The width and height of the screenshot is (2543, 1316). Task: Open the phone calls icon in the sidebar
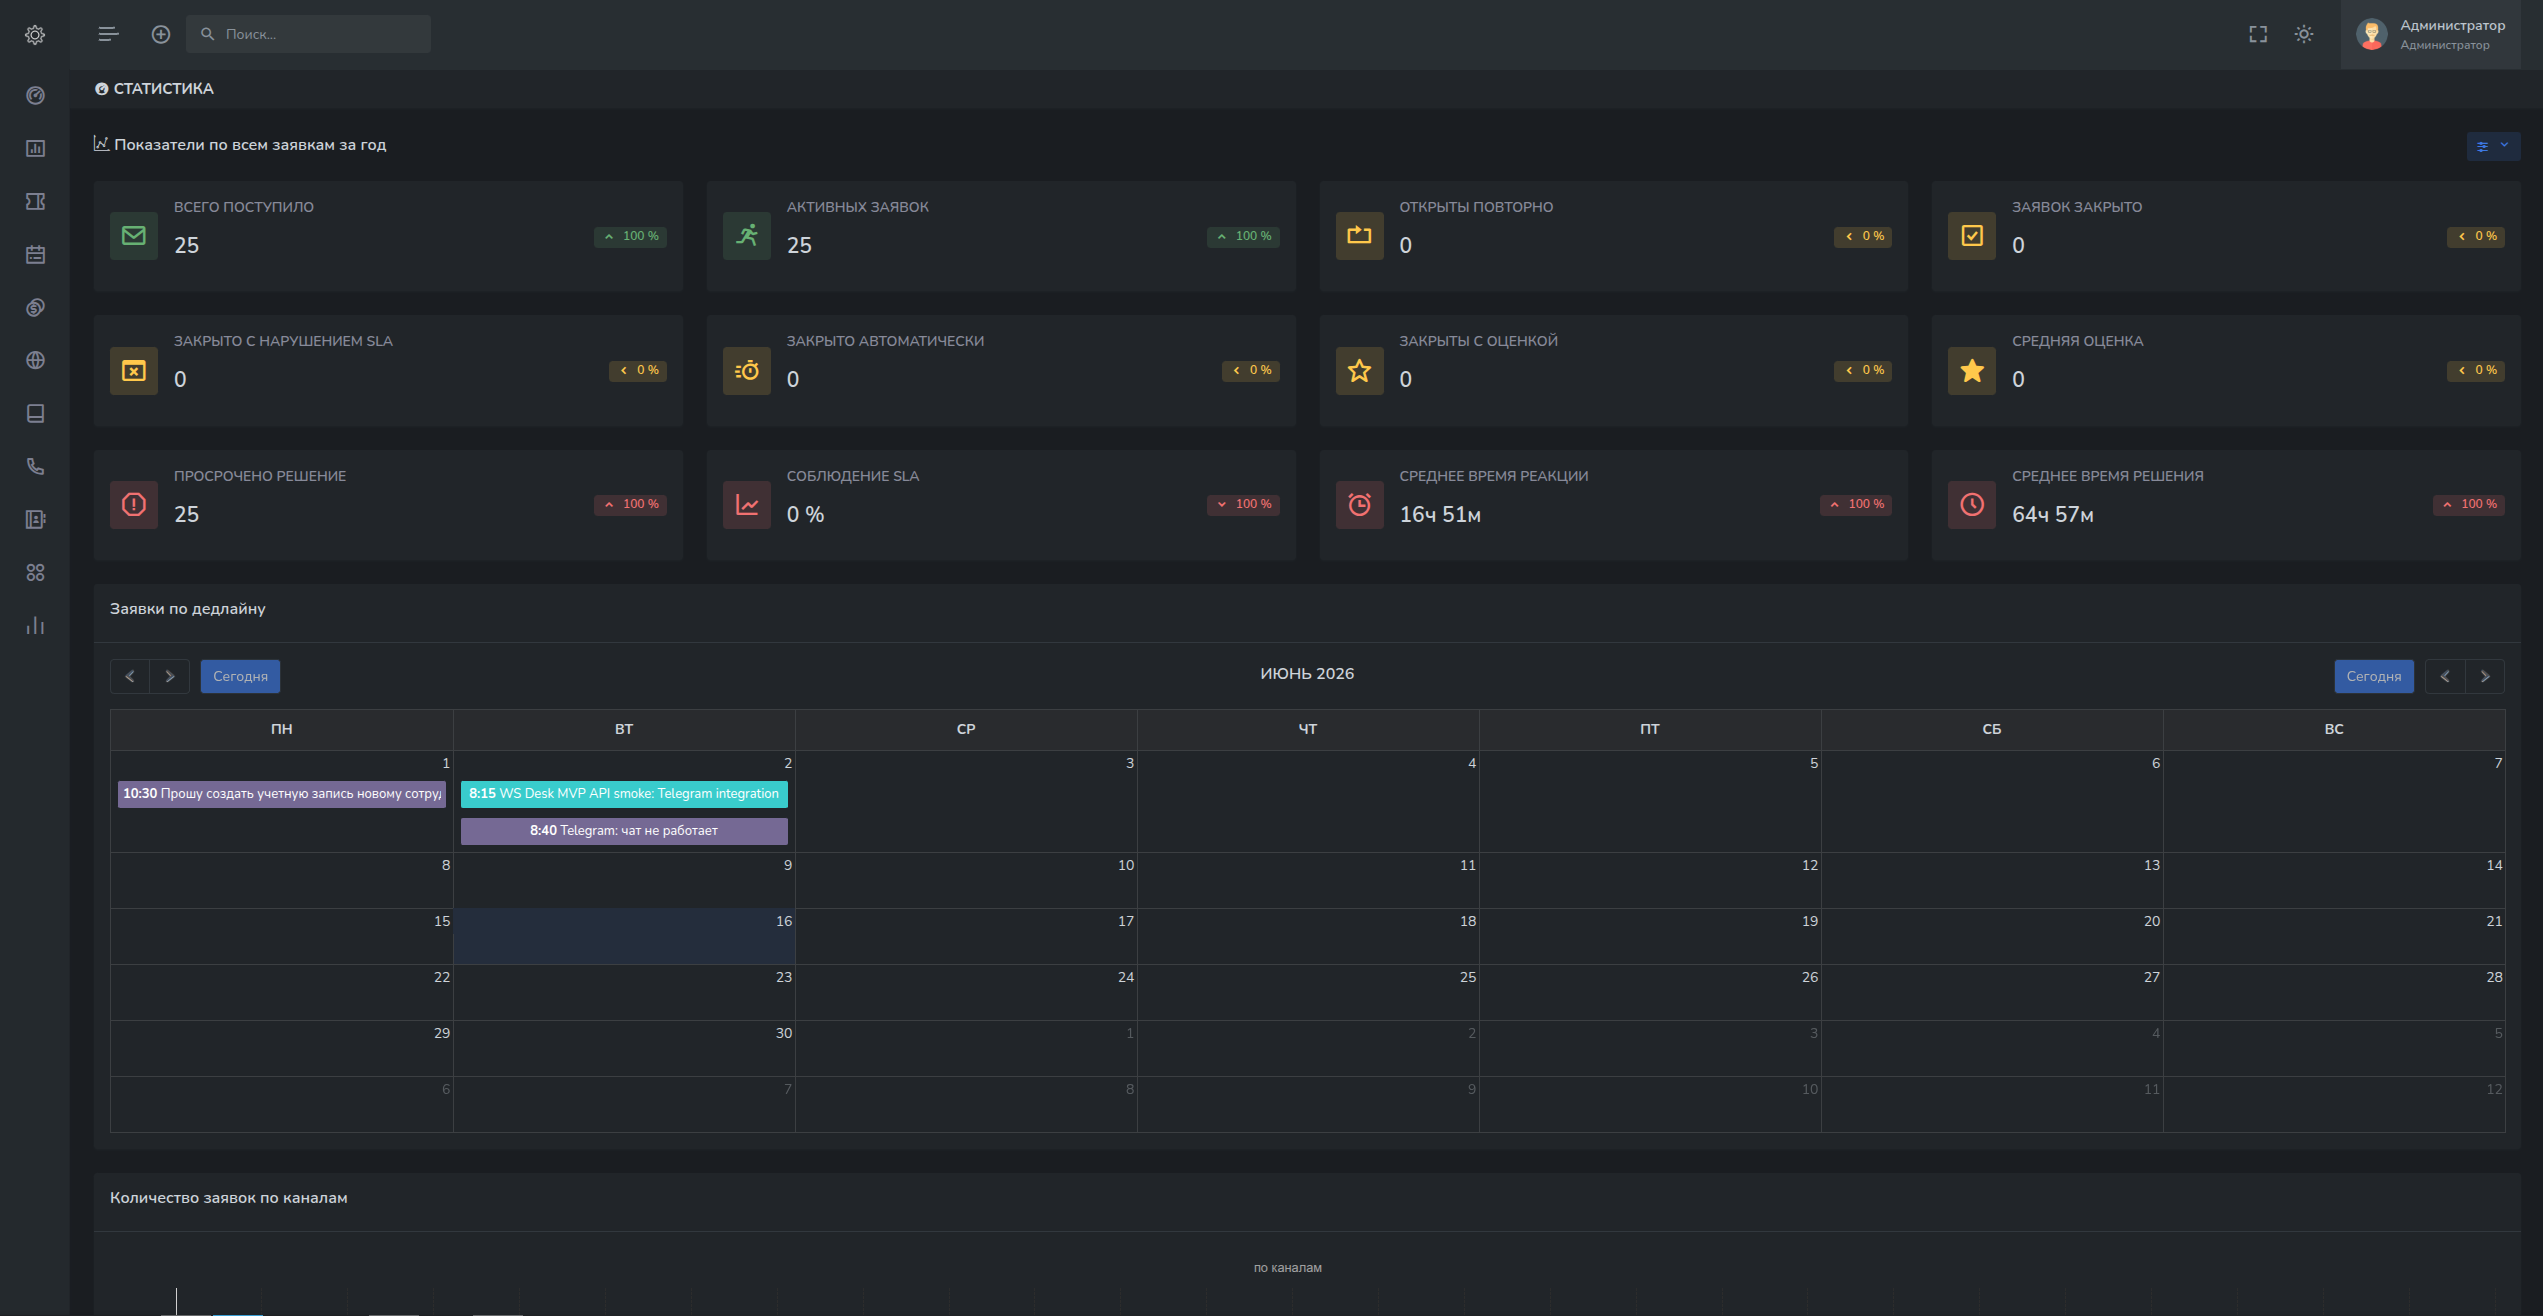pyautogui.click(x=35, y=466)
